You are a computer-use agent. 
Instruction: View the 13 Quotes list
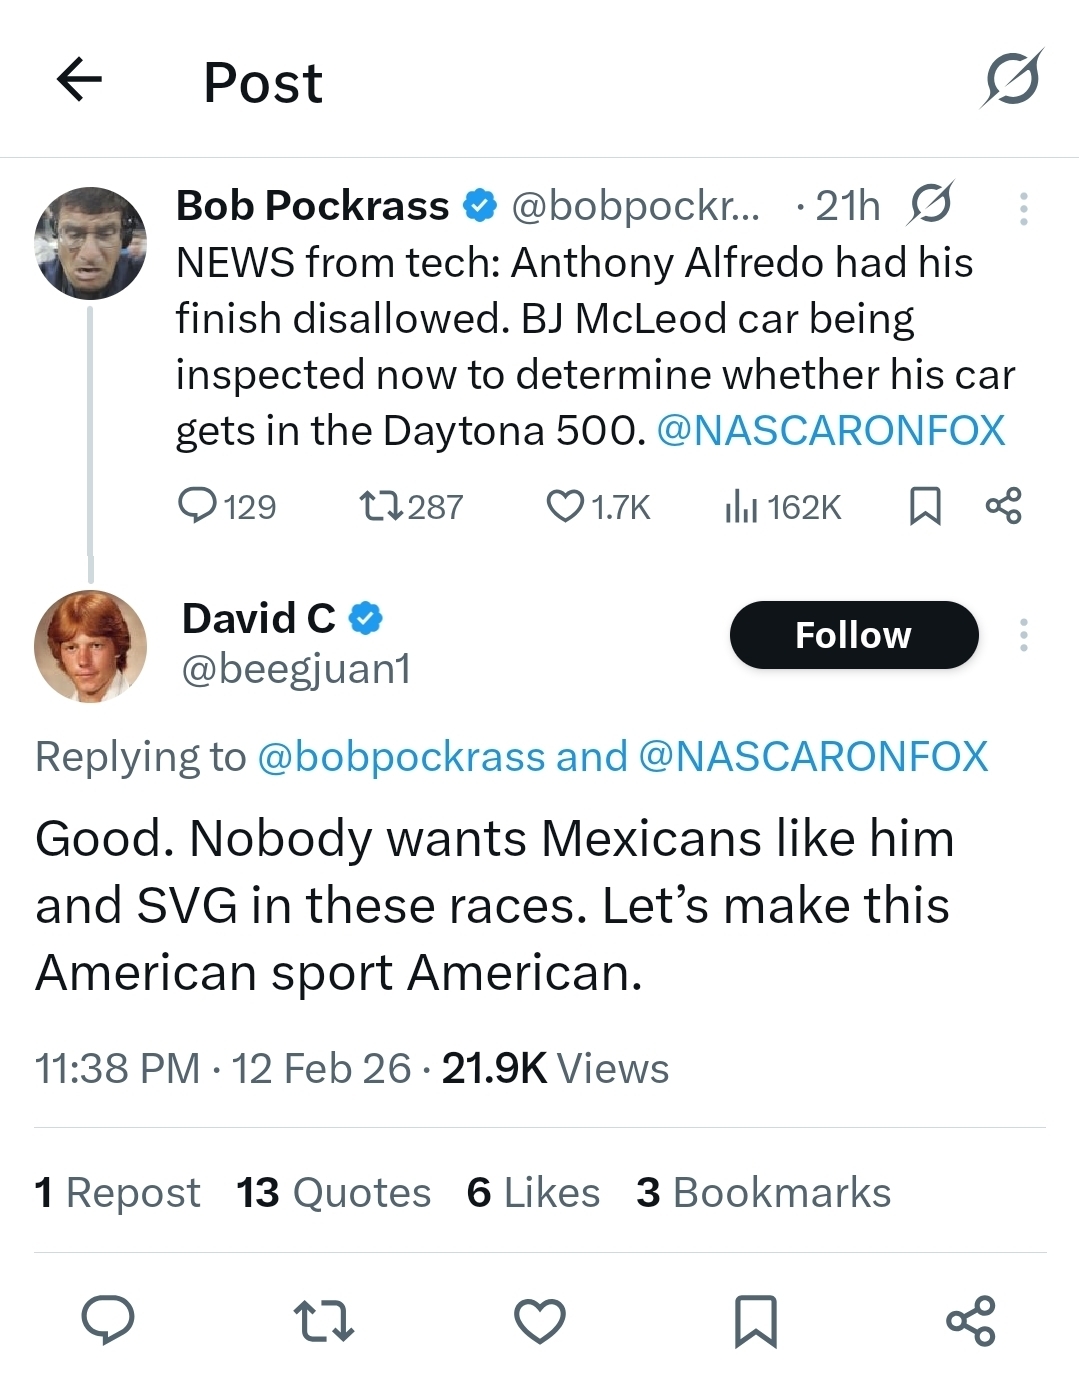333,1192
